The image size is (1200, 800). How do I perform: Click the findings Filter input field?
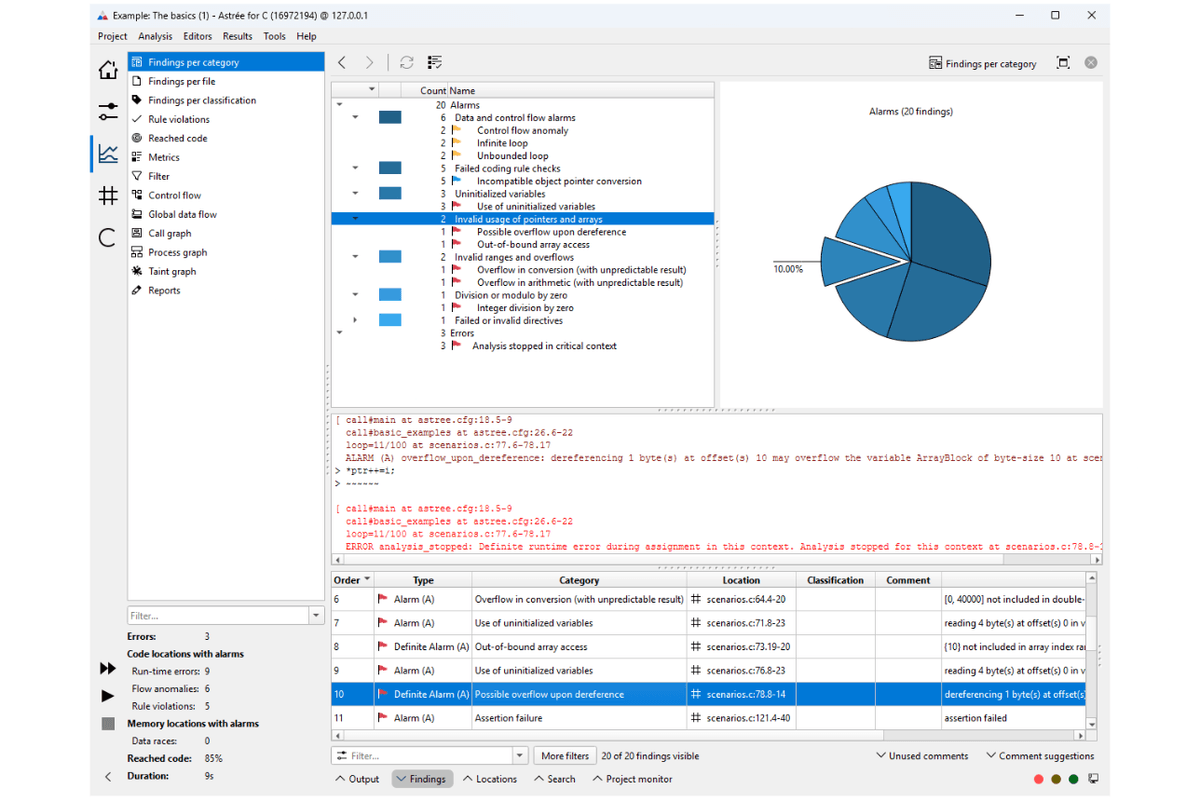click(x=430, y=756)
